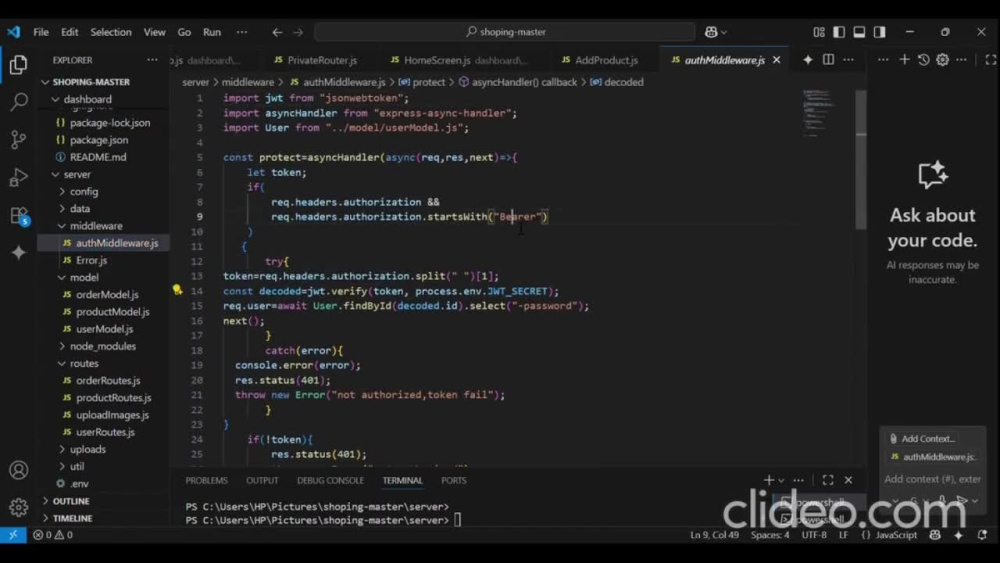The image size is (1000, 563).
Task: Toggle the secondary side bar
Action: click(879, 32)
